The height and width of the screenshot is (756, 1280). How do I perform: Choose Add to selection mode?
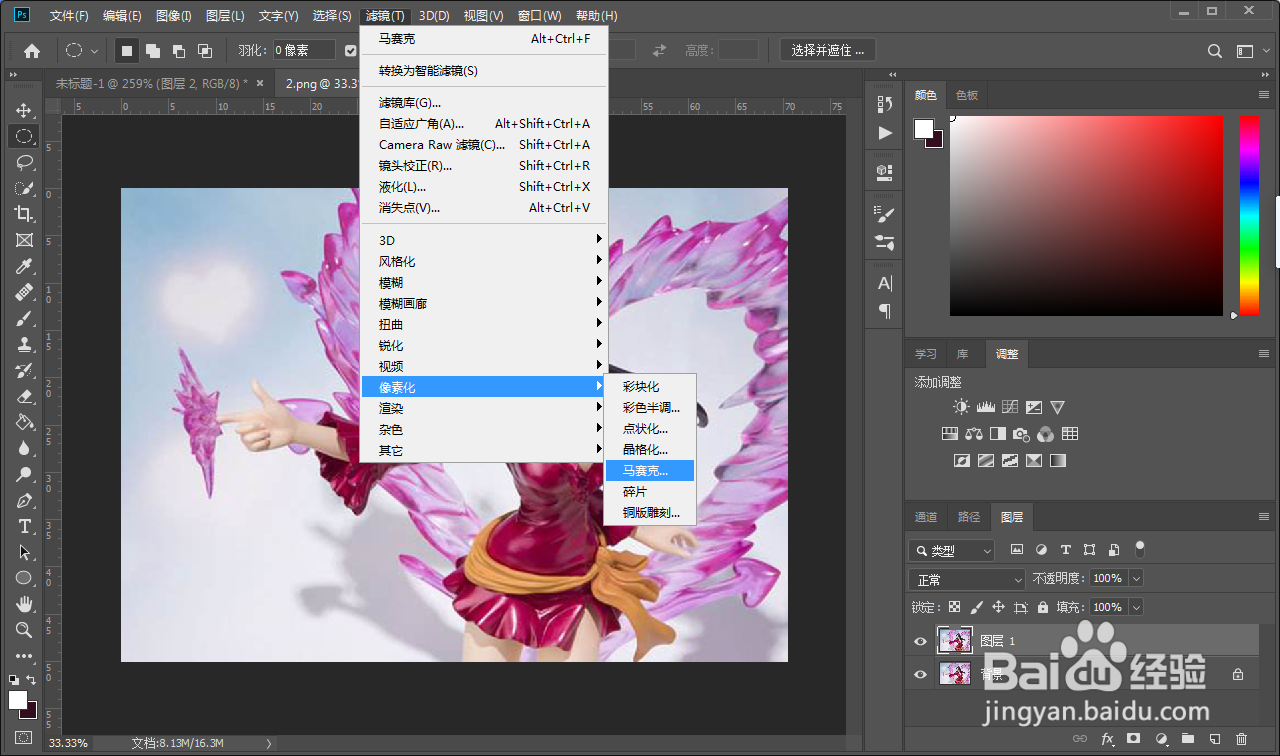coord(153,50)
